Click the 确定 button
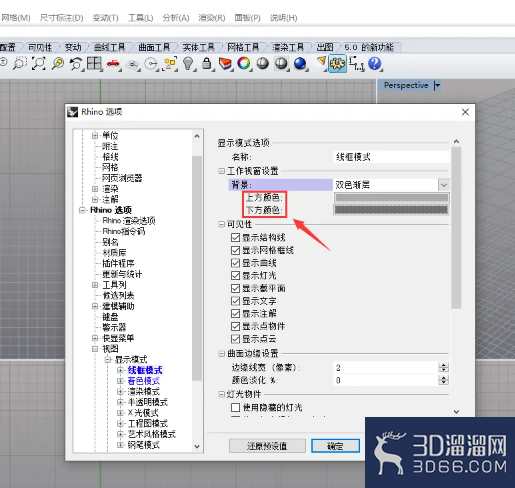The width and height of the screenshot is (515, 488). tap(335, 446)
